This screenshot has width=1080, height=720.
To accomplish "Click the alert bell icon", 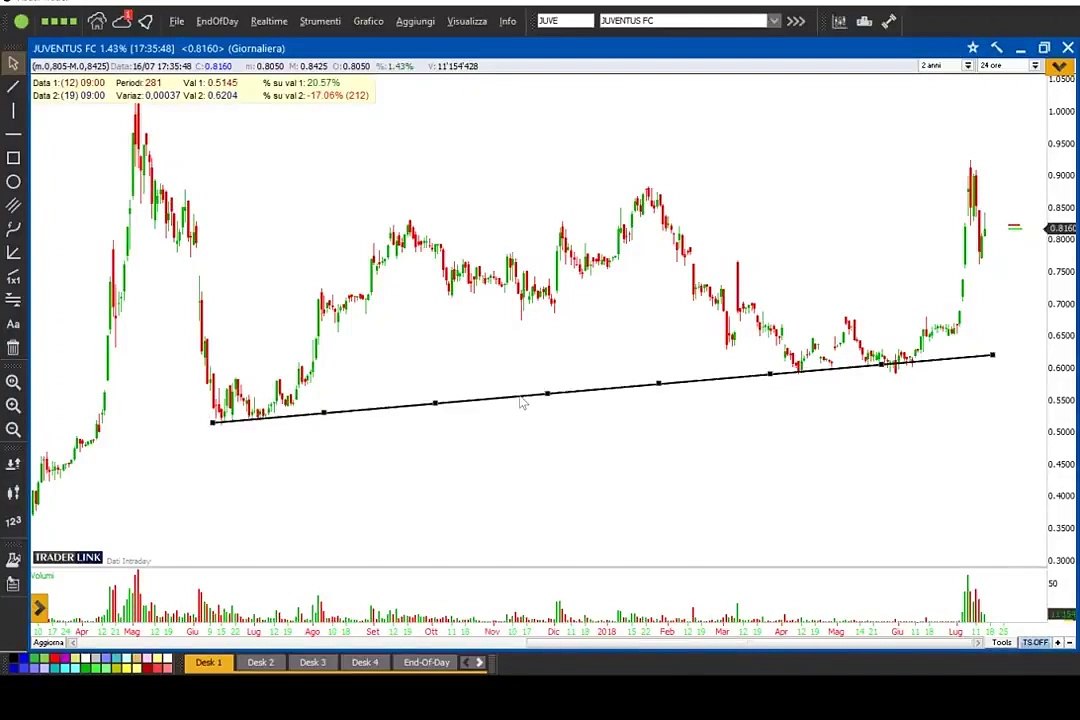I will click(145, 22).
